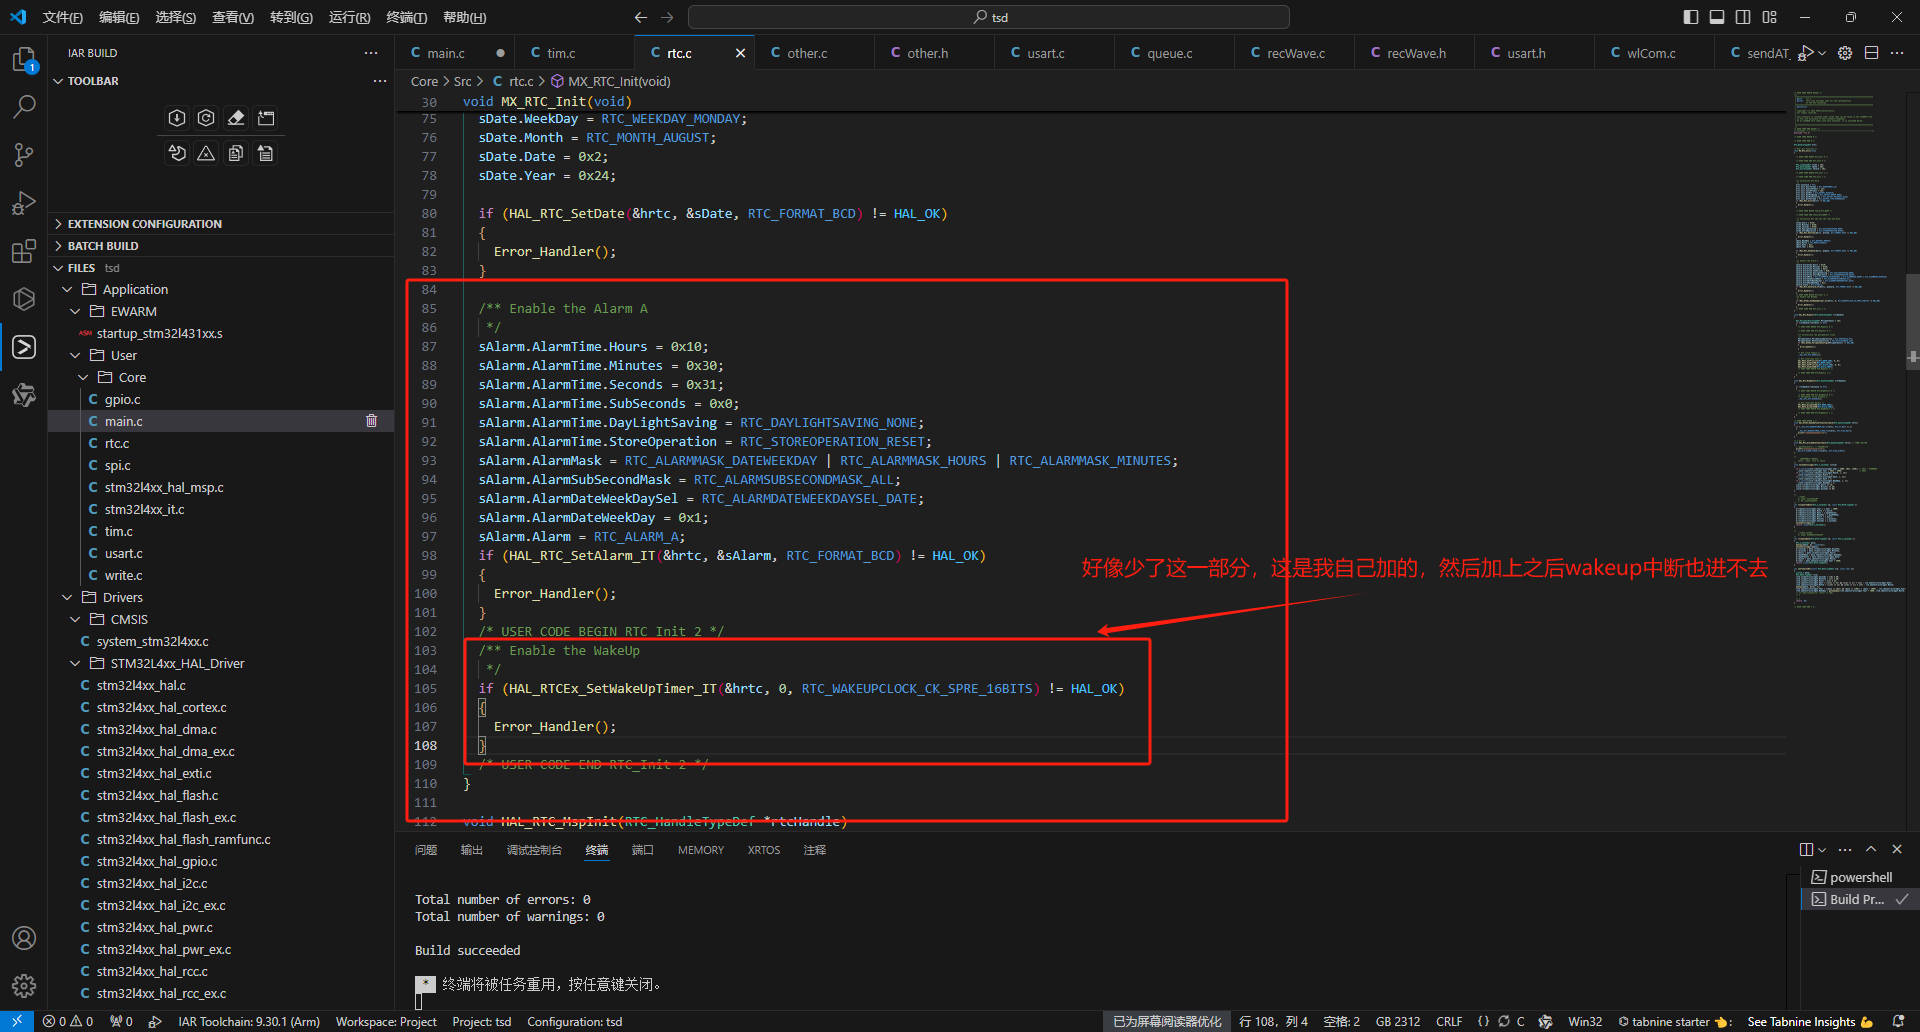Click the IAR C-STAT analyze icon
This screenshot has height=1032, width=1920.
click(x=177, y=153)
